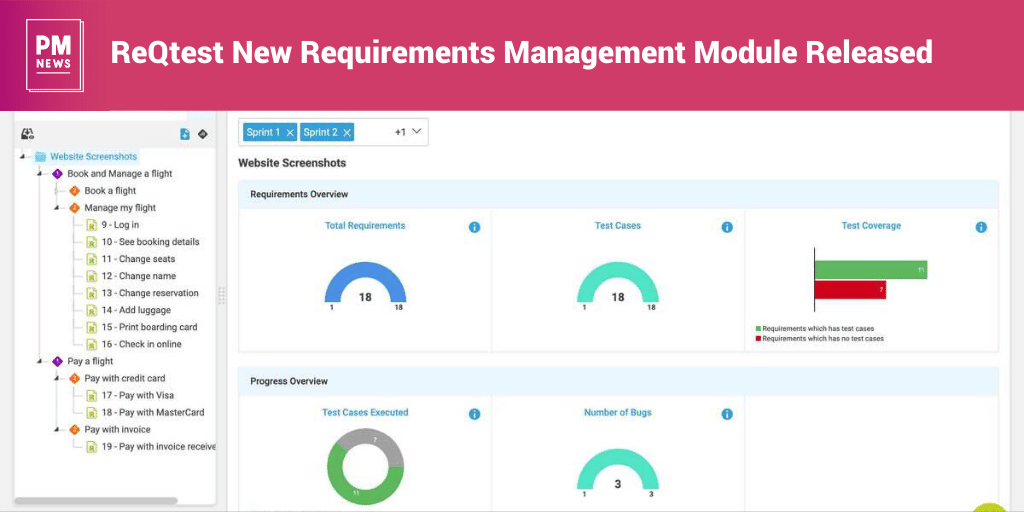Click requirement icon for 17 - Pay with Visa
Viewport: 1024px width, 512px height.
(x=91, y=395)
